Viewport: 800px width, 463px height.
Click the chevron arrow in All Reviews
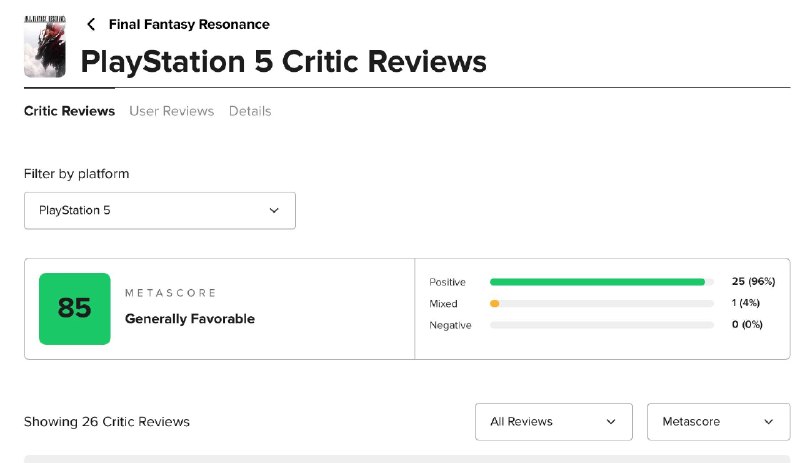611,422
